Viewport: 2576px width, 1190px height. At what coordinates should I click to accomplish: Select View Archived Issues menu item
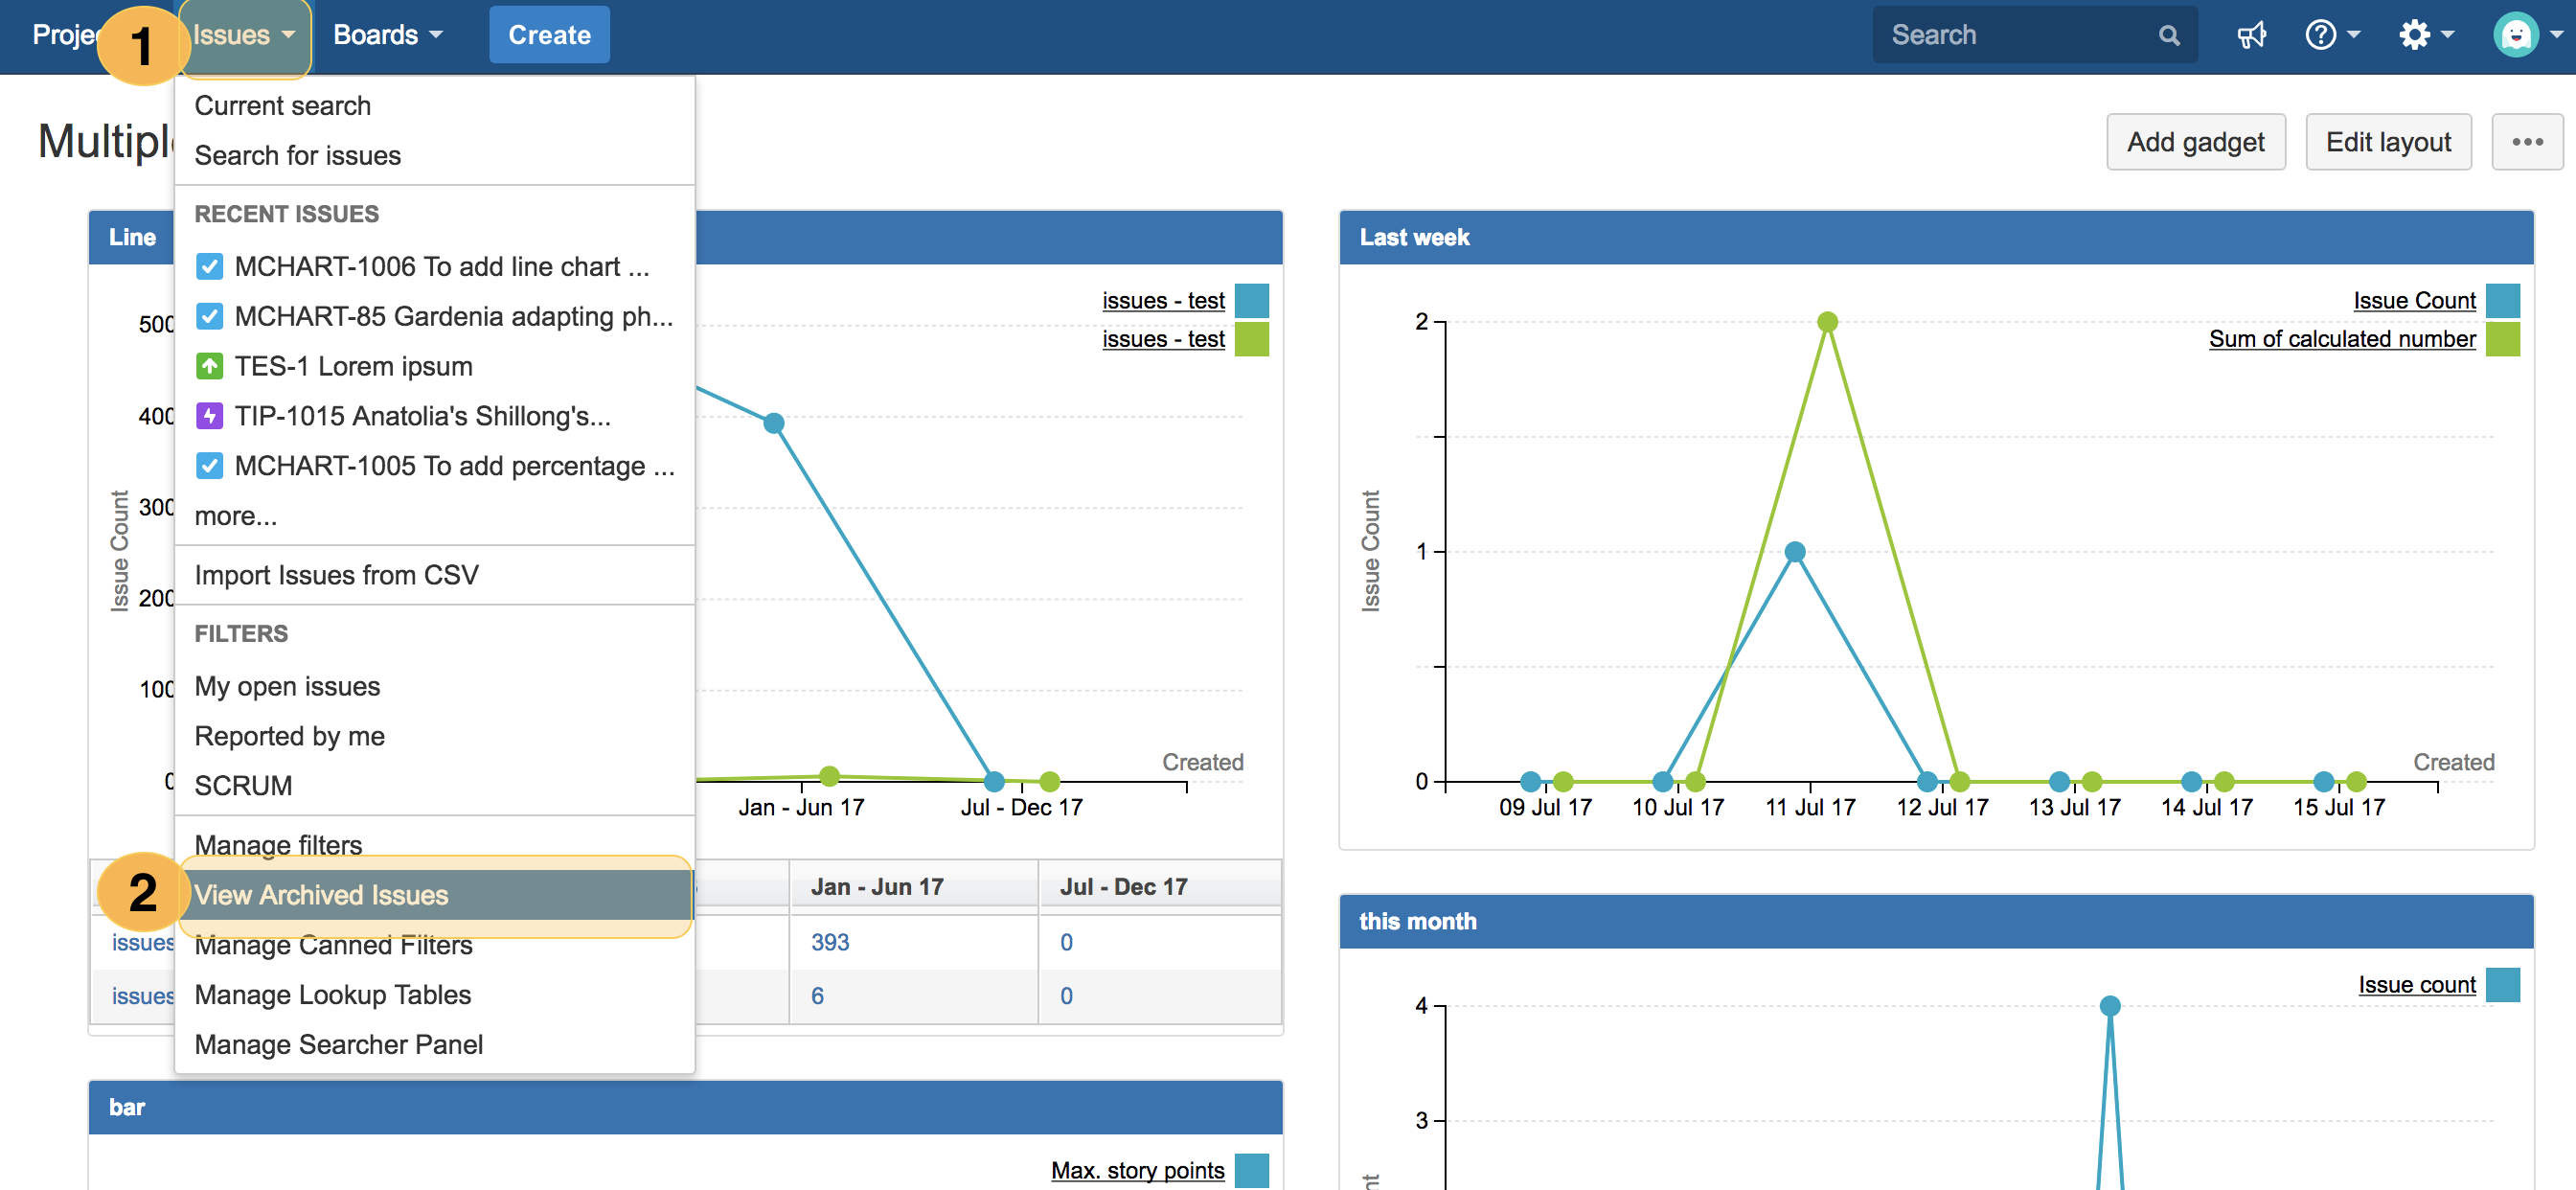pyautogui.click(x=321, y=895)
